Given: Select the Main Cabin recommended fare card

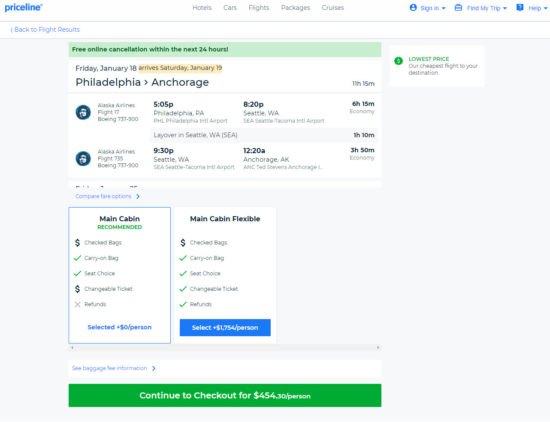Looking at the screenshot, I should (120, 275).
